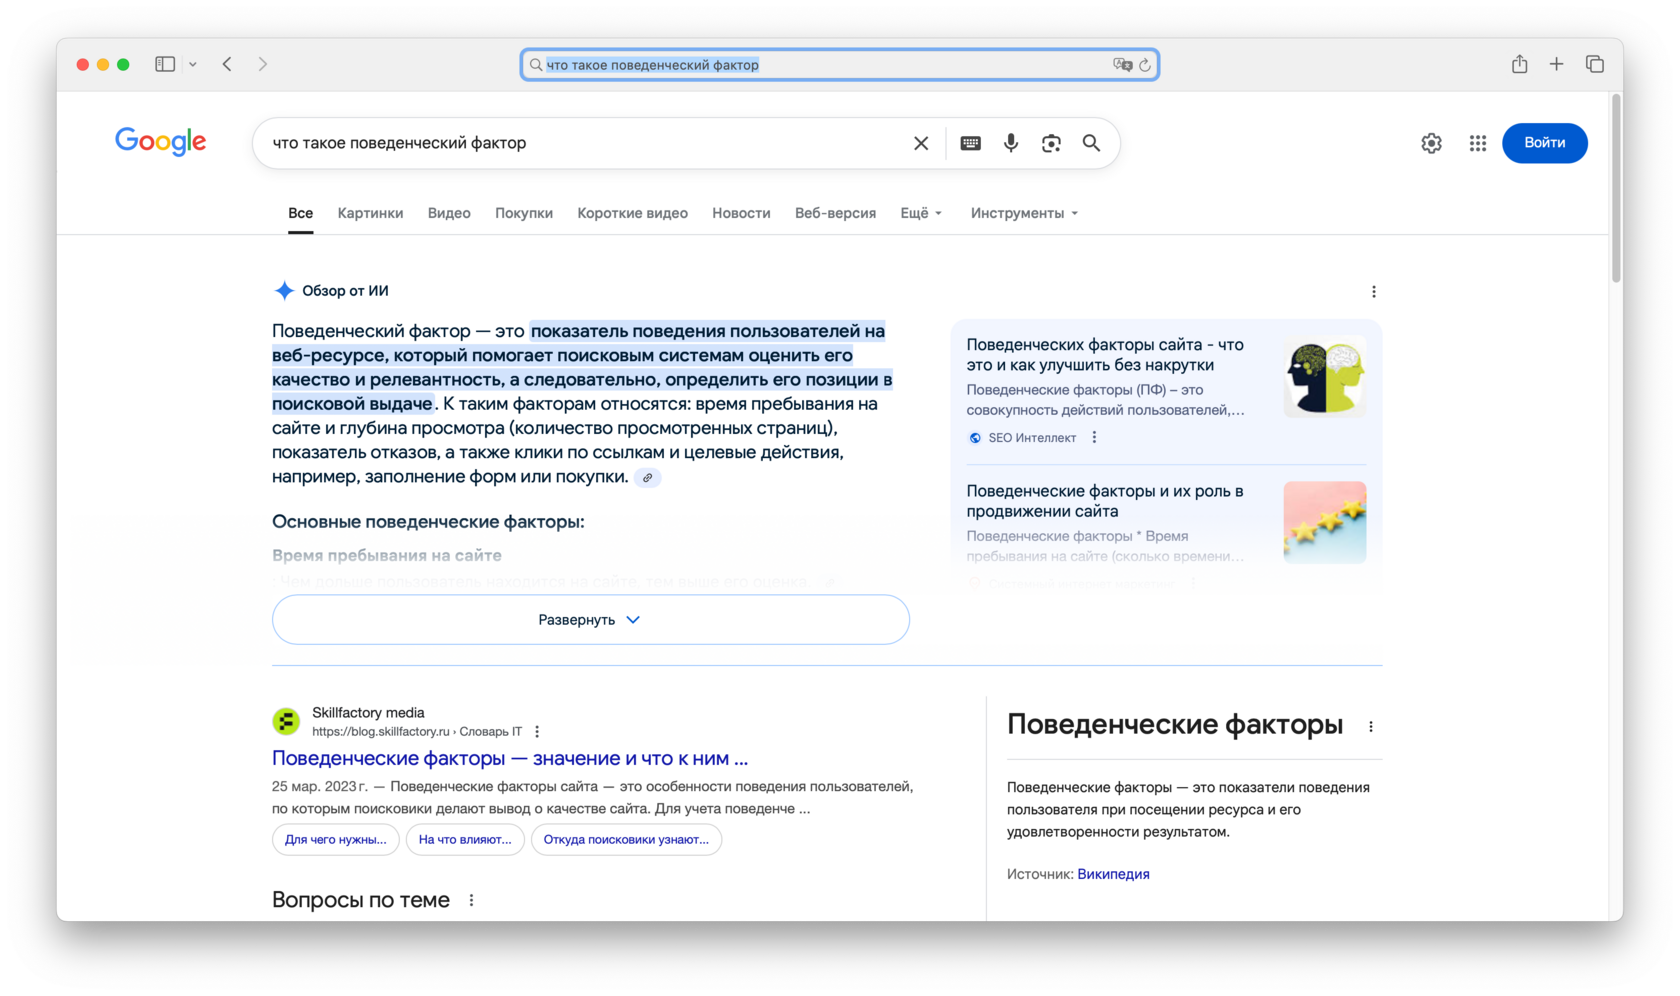This screenshot has height=996, width=1680.
Task: Click the Skillfactory media favicon
Action: [286, 721]
